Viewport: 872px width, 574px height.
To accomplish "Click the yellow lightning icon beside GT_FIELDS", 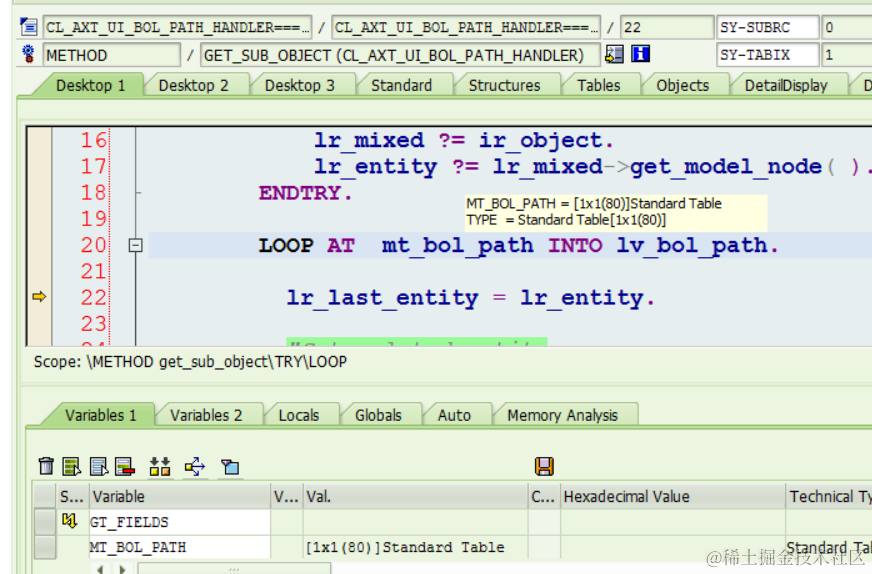I will tap(70, 521).
